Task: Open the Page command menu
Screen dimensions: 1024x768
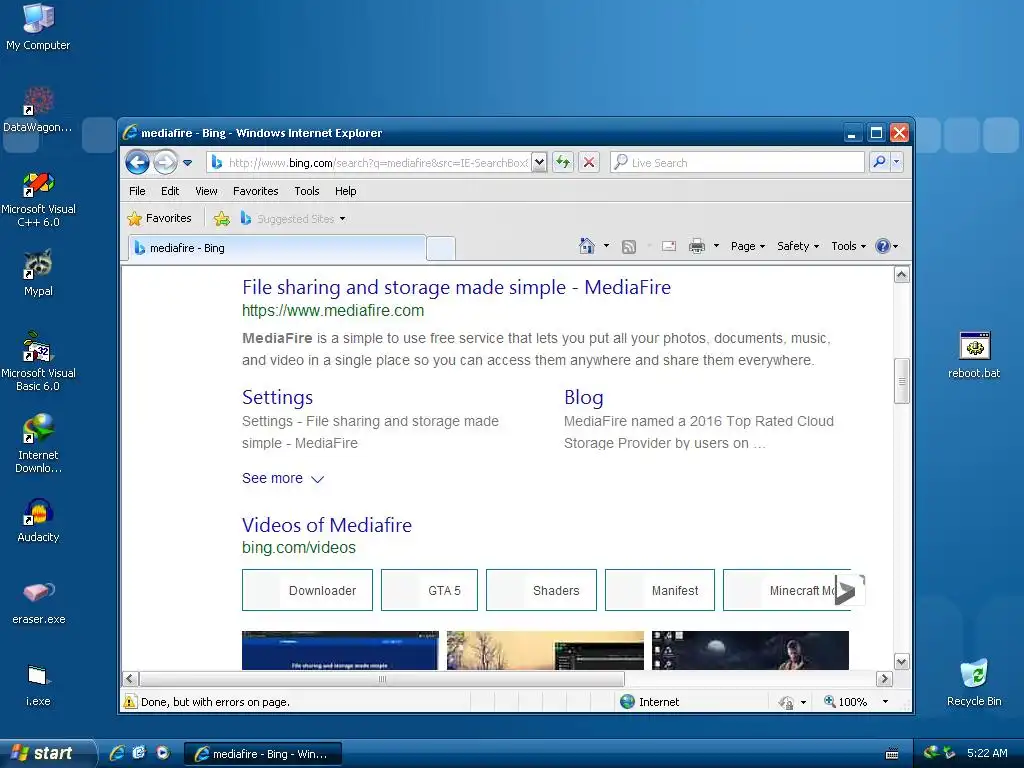Action: pyautogui.click(x=748, y=246)
